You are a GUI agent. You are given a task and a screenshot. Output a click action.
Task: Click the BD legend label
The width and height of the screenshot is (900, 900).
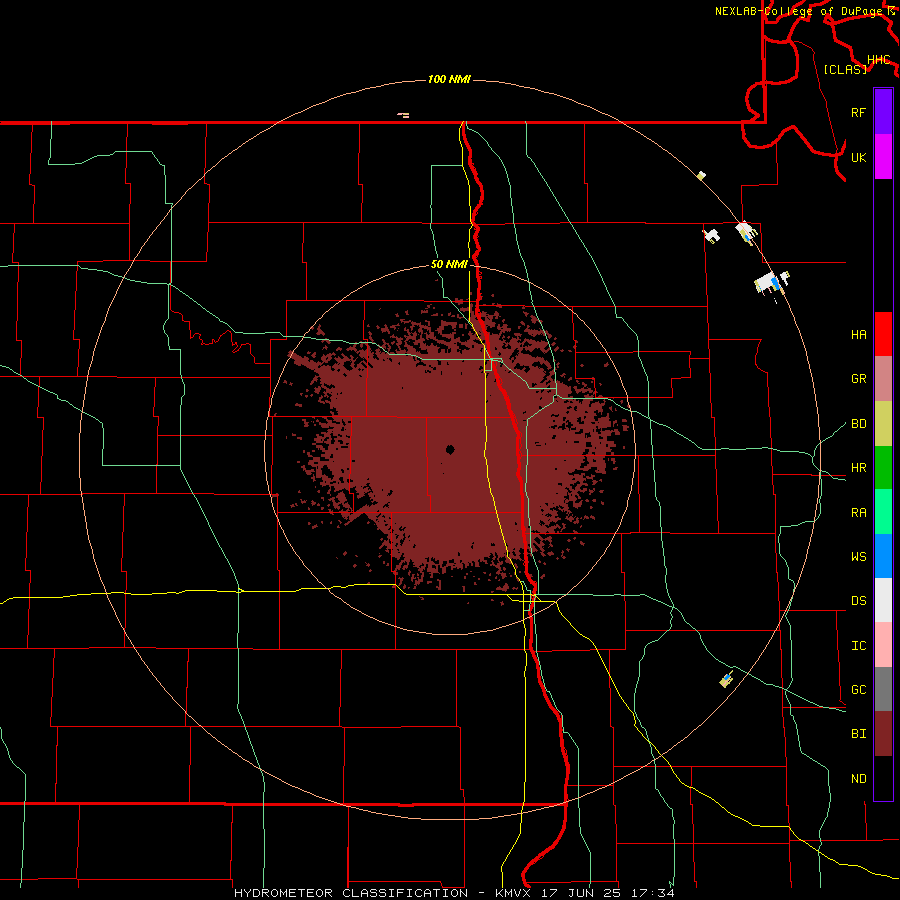858,424
